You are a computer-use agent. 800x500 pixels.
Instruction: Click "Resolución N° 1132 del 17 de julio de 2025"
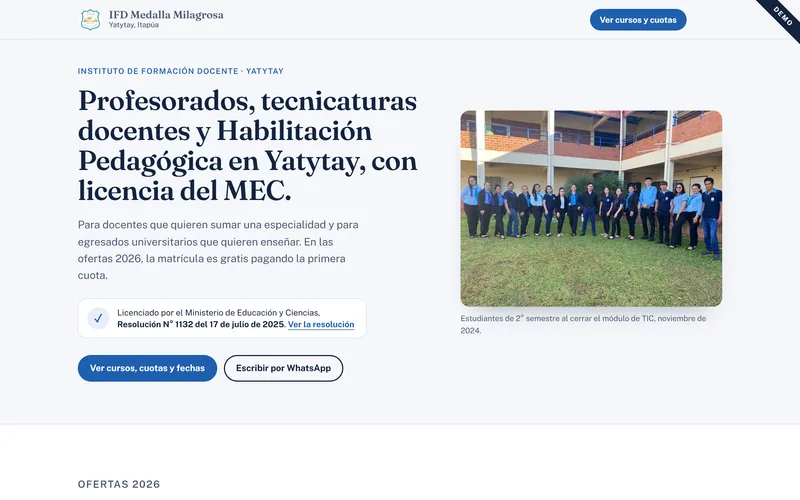pyautogui.click(x=201, y=324)
